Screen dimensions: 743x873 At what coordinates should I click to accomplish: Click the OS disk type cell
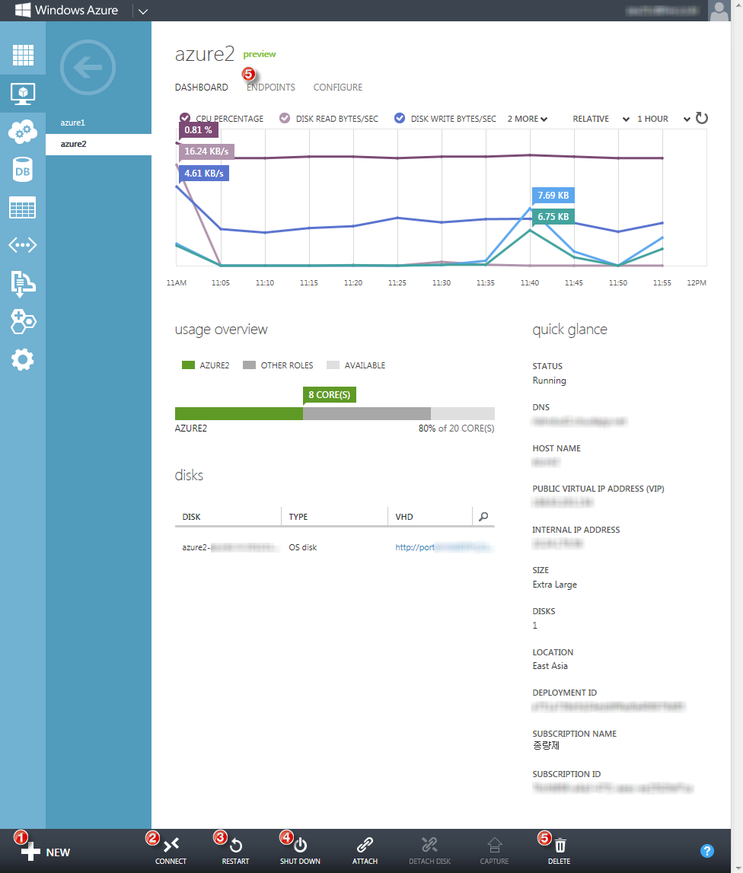click(303, 547)
